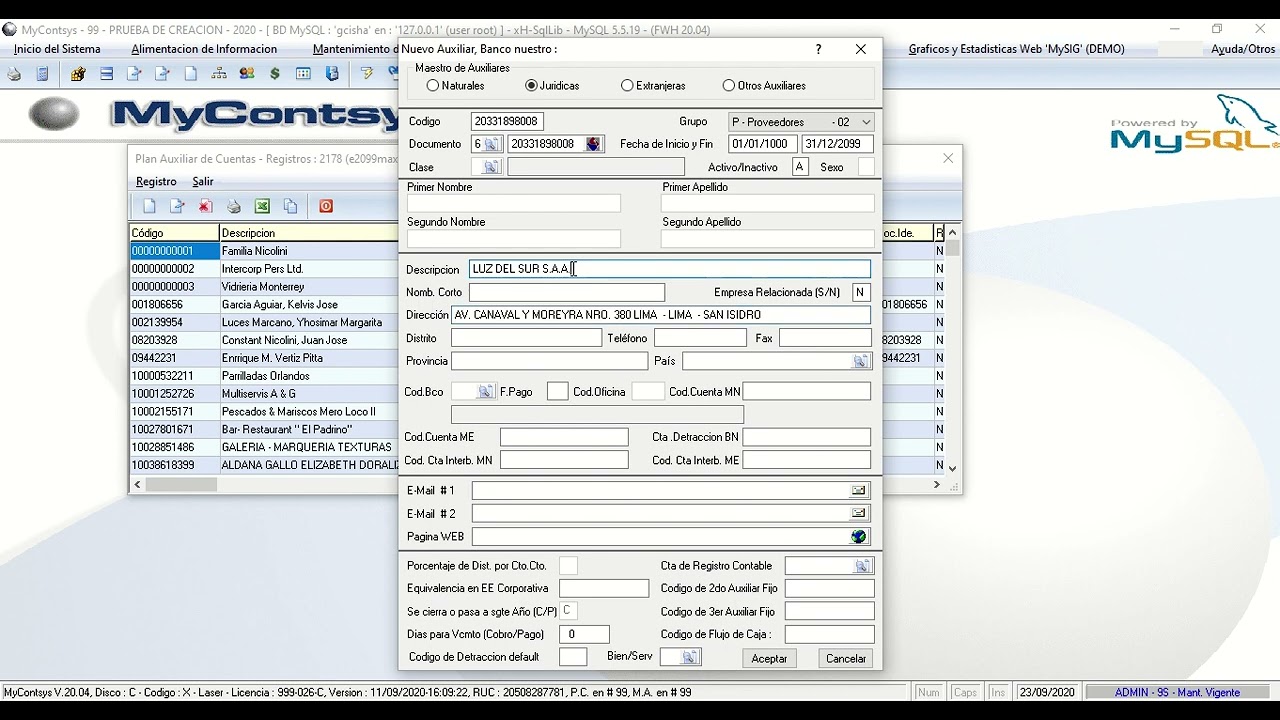1280x720 pixels.
Task: Select the Naturales radio button
Action: (433, 86)
